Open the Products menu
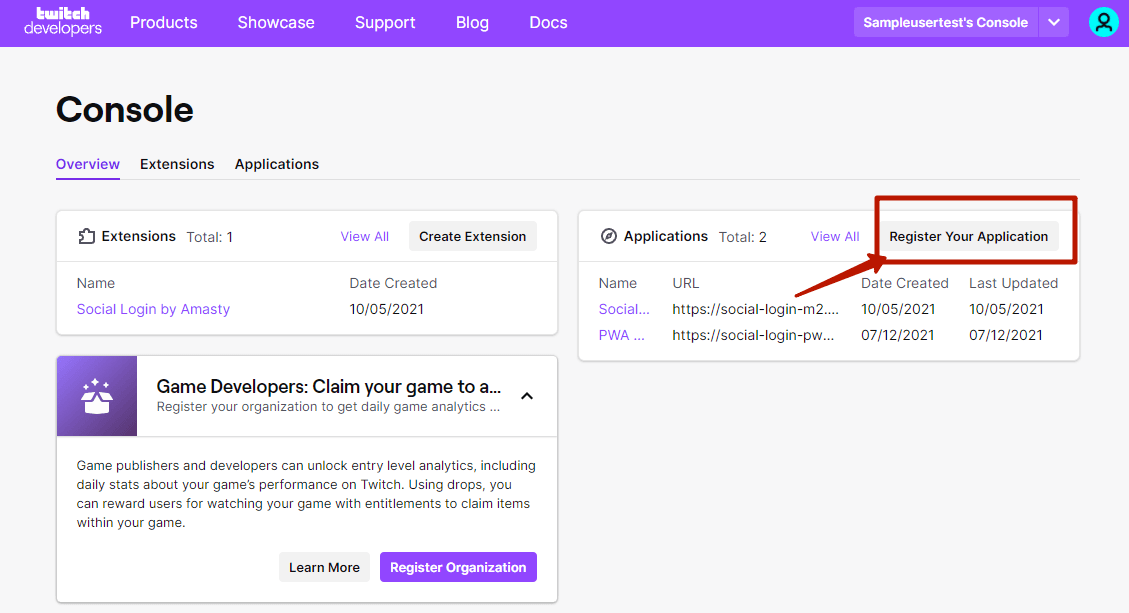The width and height of the screenshot is (1129, 613). (x=163, y=22)
